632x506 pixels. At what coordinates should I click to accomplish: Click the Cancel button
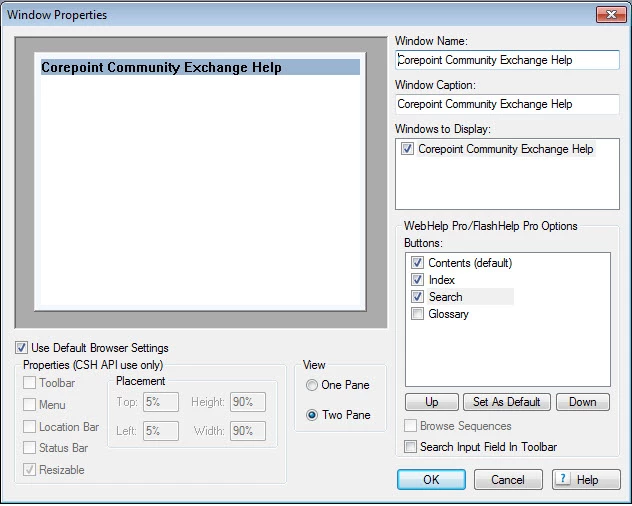click(x=508, y=480)
